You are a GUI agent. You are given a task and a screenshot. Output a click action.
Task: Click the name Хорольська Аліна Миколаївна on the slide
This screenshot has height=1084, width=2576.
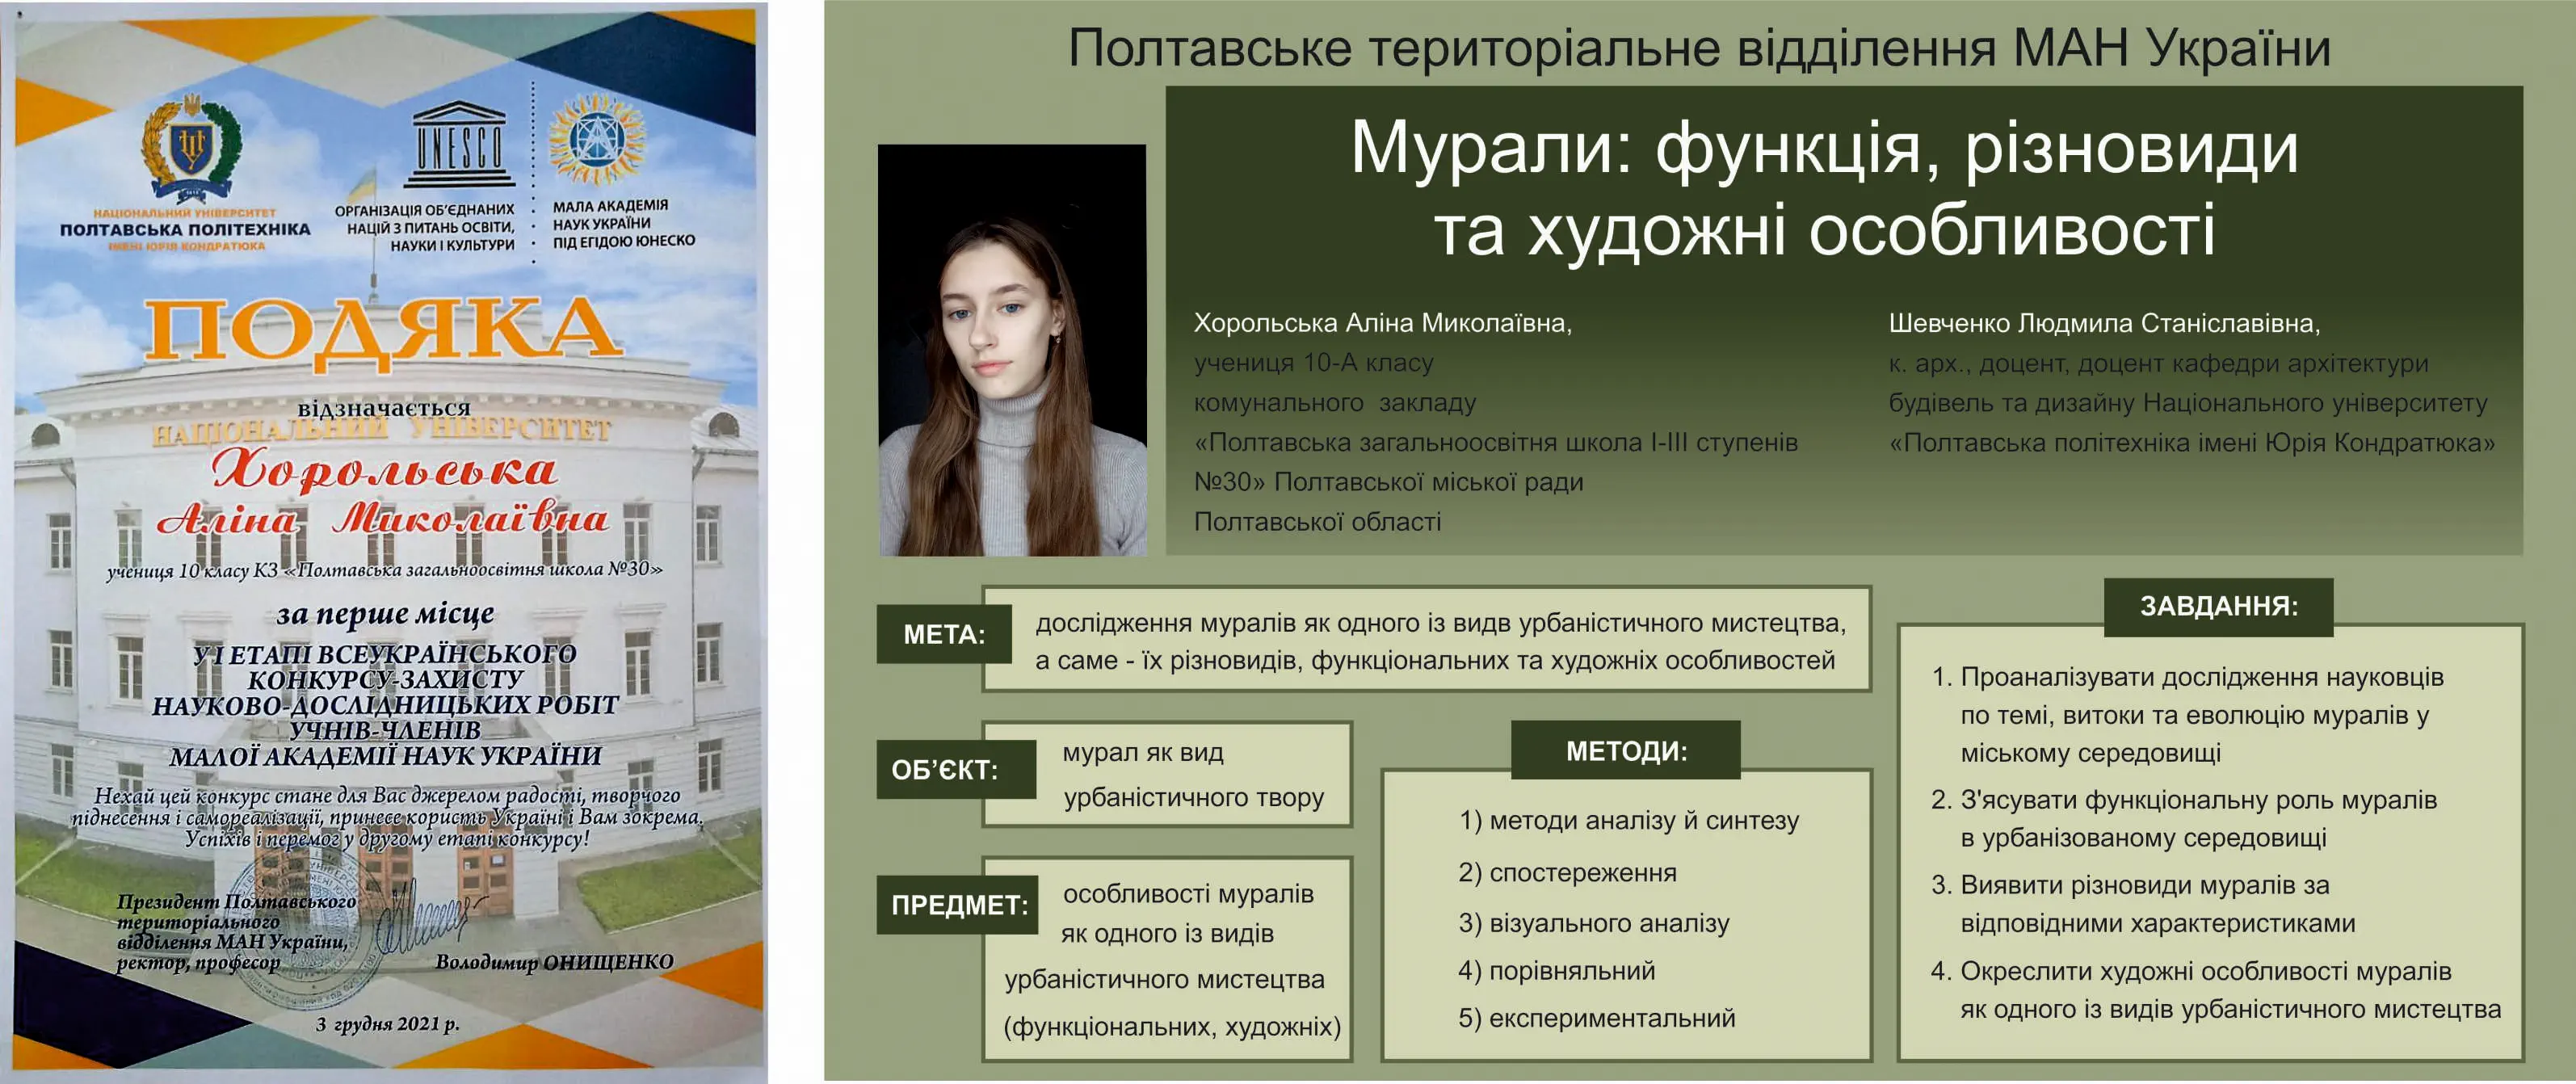point(1382,323)
